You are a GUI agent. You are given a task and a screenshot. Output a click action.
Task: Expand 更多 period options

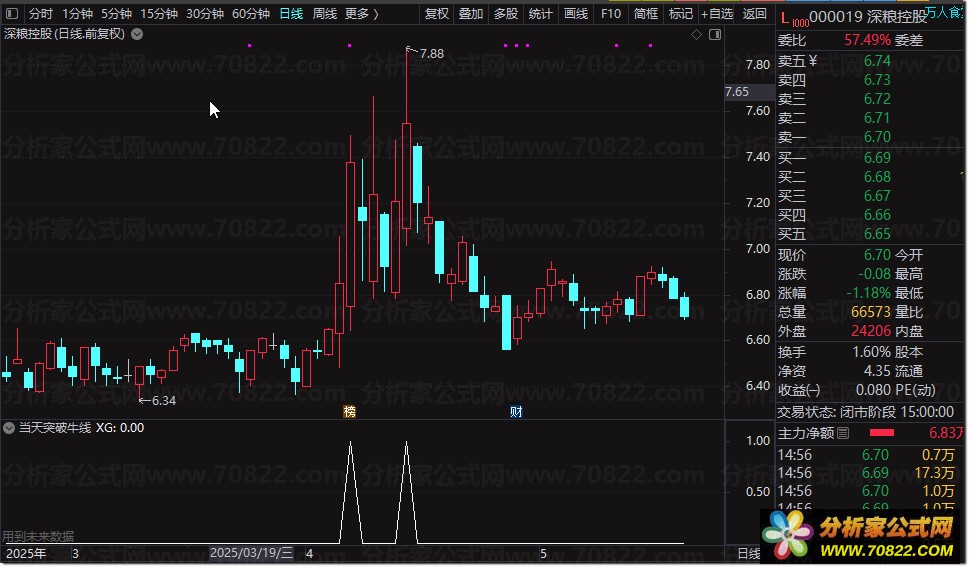tap(362, 14)
